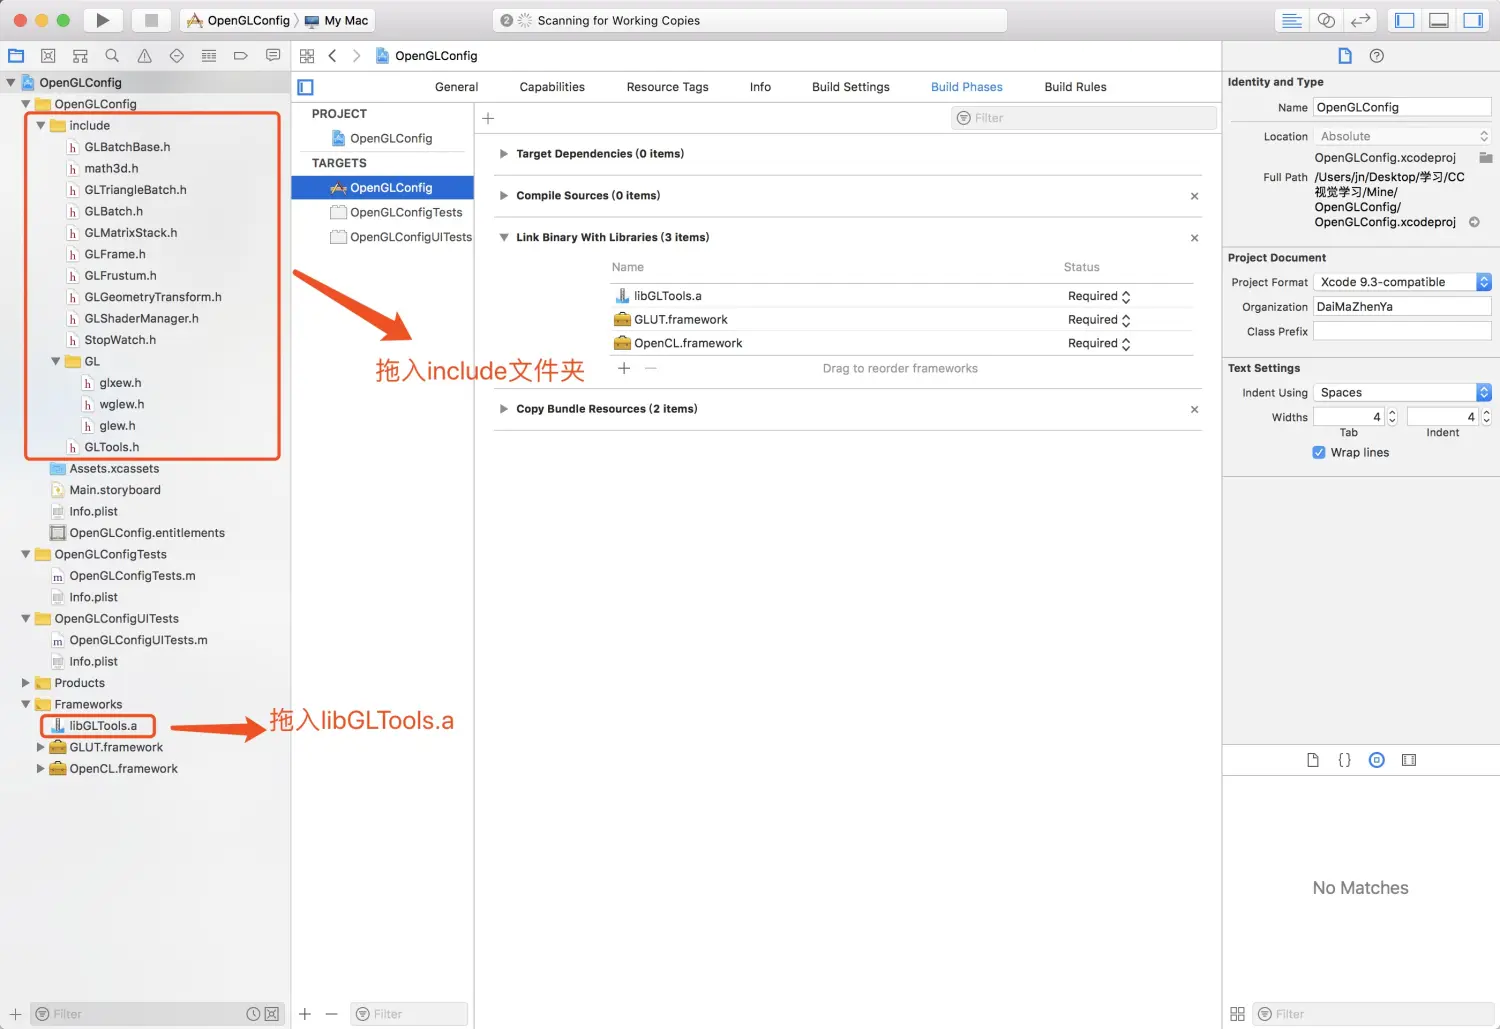
Task: Open the Project navigator icon
Action: 16,56
